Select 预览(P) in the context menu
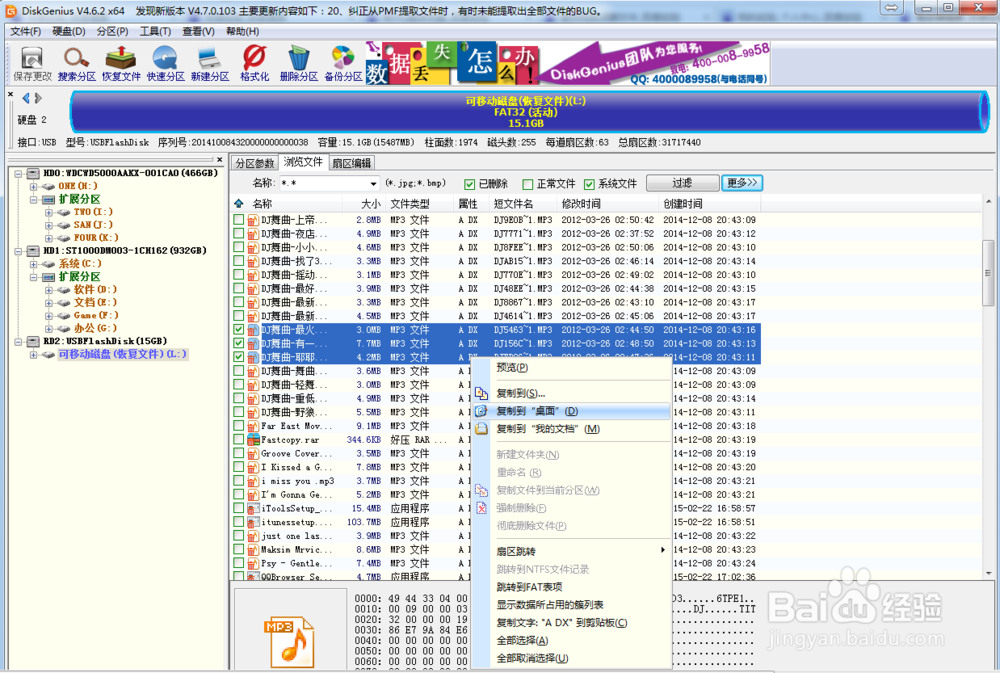The image size is (1000, 673). coord(571,367)
